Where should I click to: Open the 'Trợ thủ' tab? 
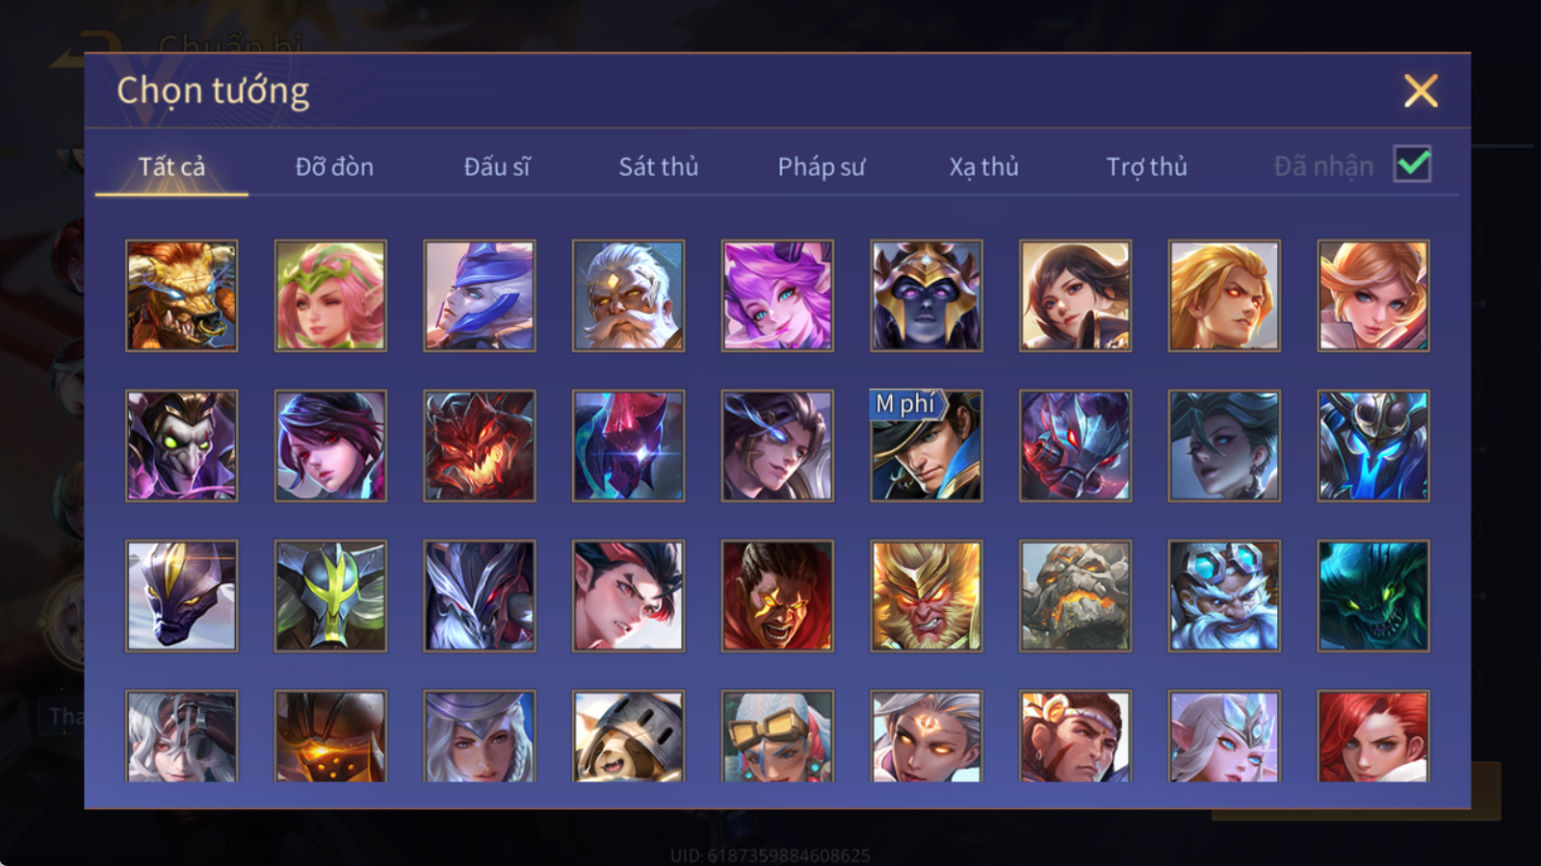point(1147,166)
